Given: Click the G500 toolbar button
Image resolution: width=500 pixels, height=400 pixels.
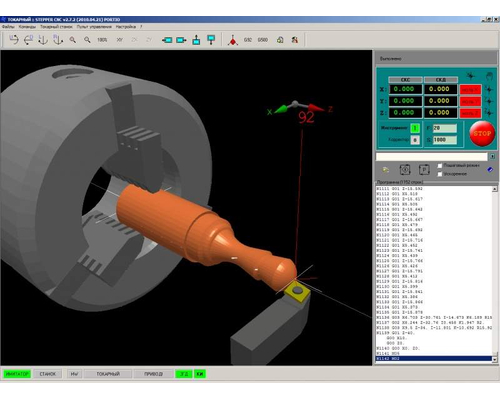Looking at the screenshot, I should point(263,40).
